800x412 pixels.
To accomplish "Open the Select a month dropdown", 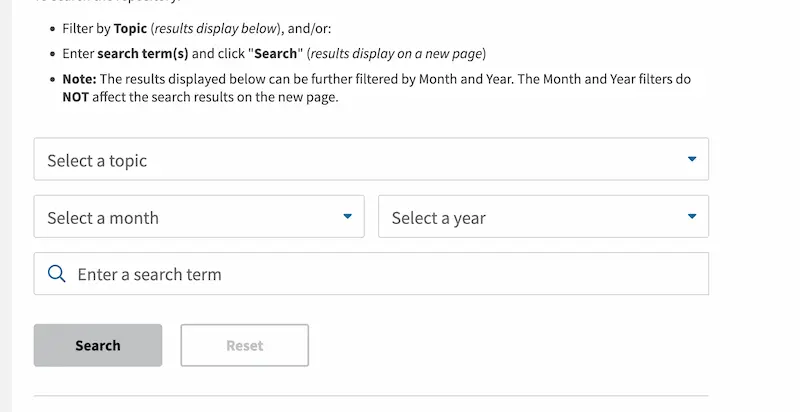I will [199, 216].
